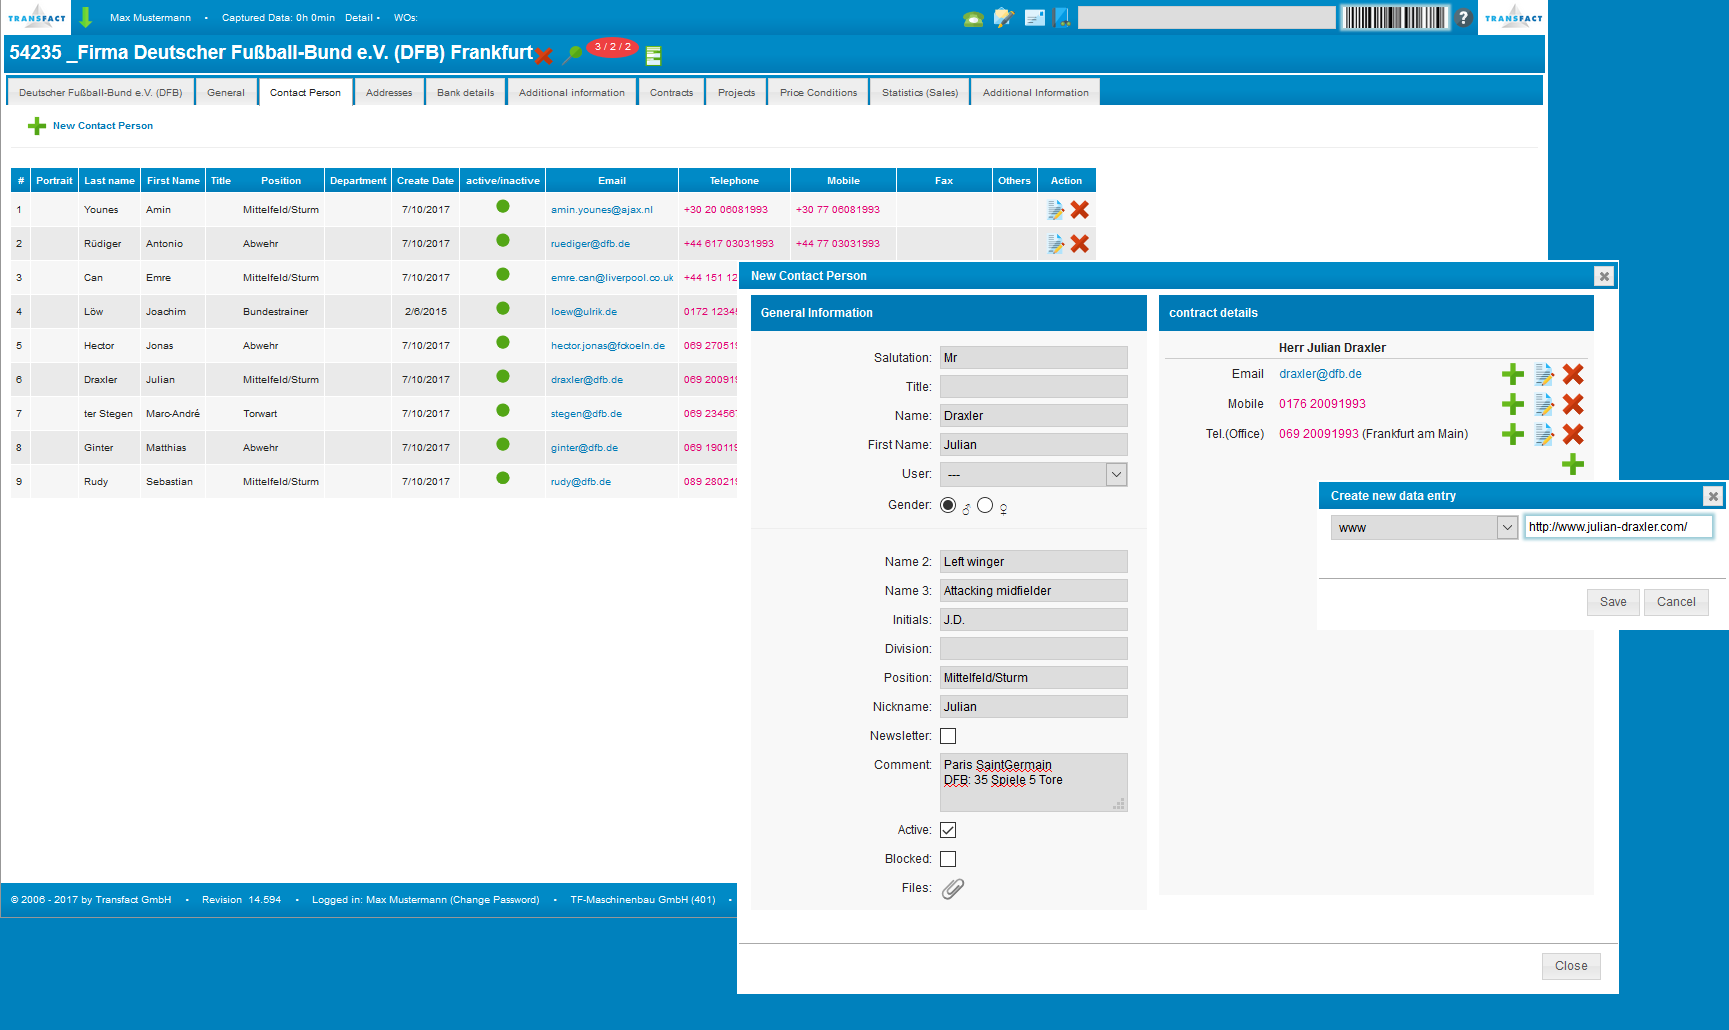The height and width of the screenshot is (1030, 1729).
Task: Open email link draxler@dfb.de in contract details
Action: pos(1320,374)
